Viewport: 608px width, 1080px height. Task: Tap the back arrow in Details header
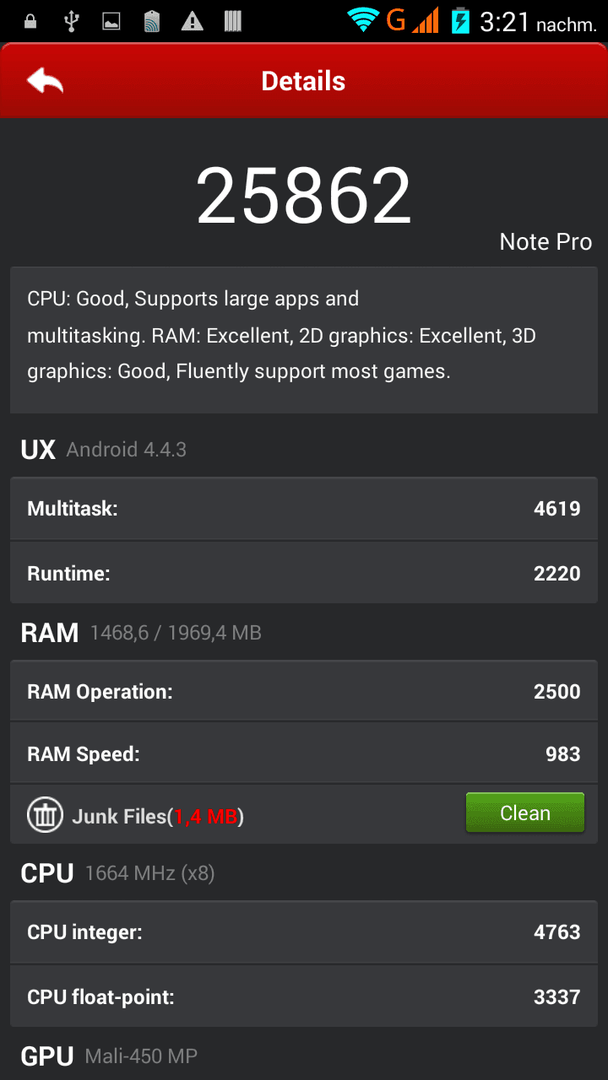tap(45, 81)
